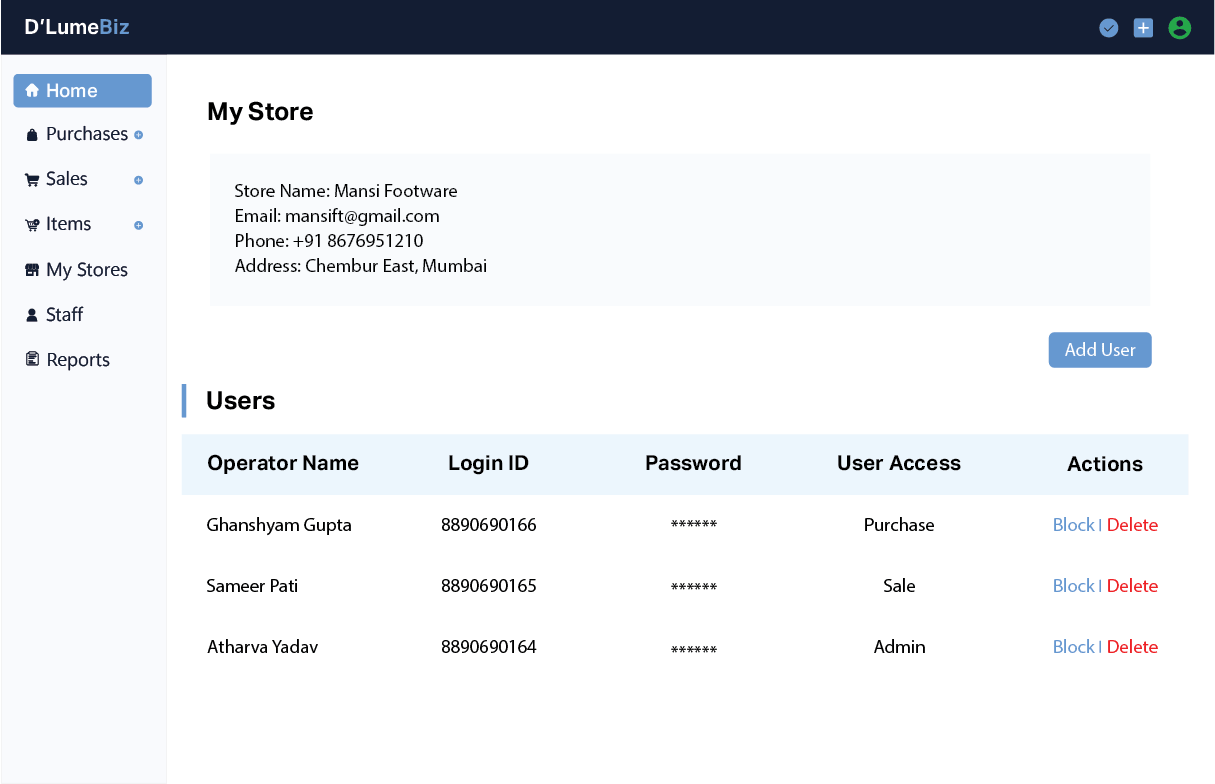Navigate to the Reports menu entry
Screen dimensions: 1215x784
(x=77, y=359)
